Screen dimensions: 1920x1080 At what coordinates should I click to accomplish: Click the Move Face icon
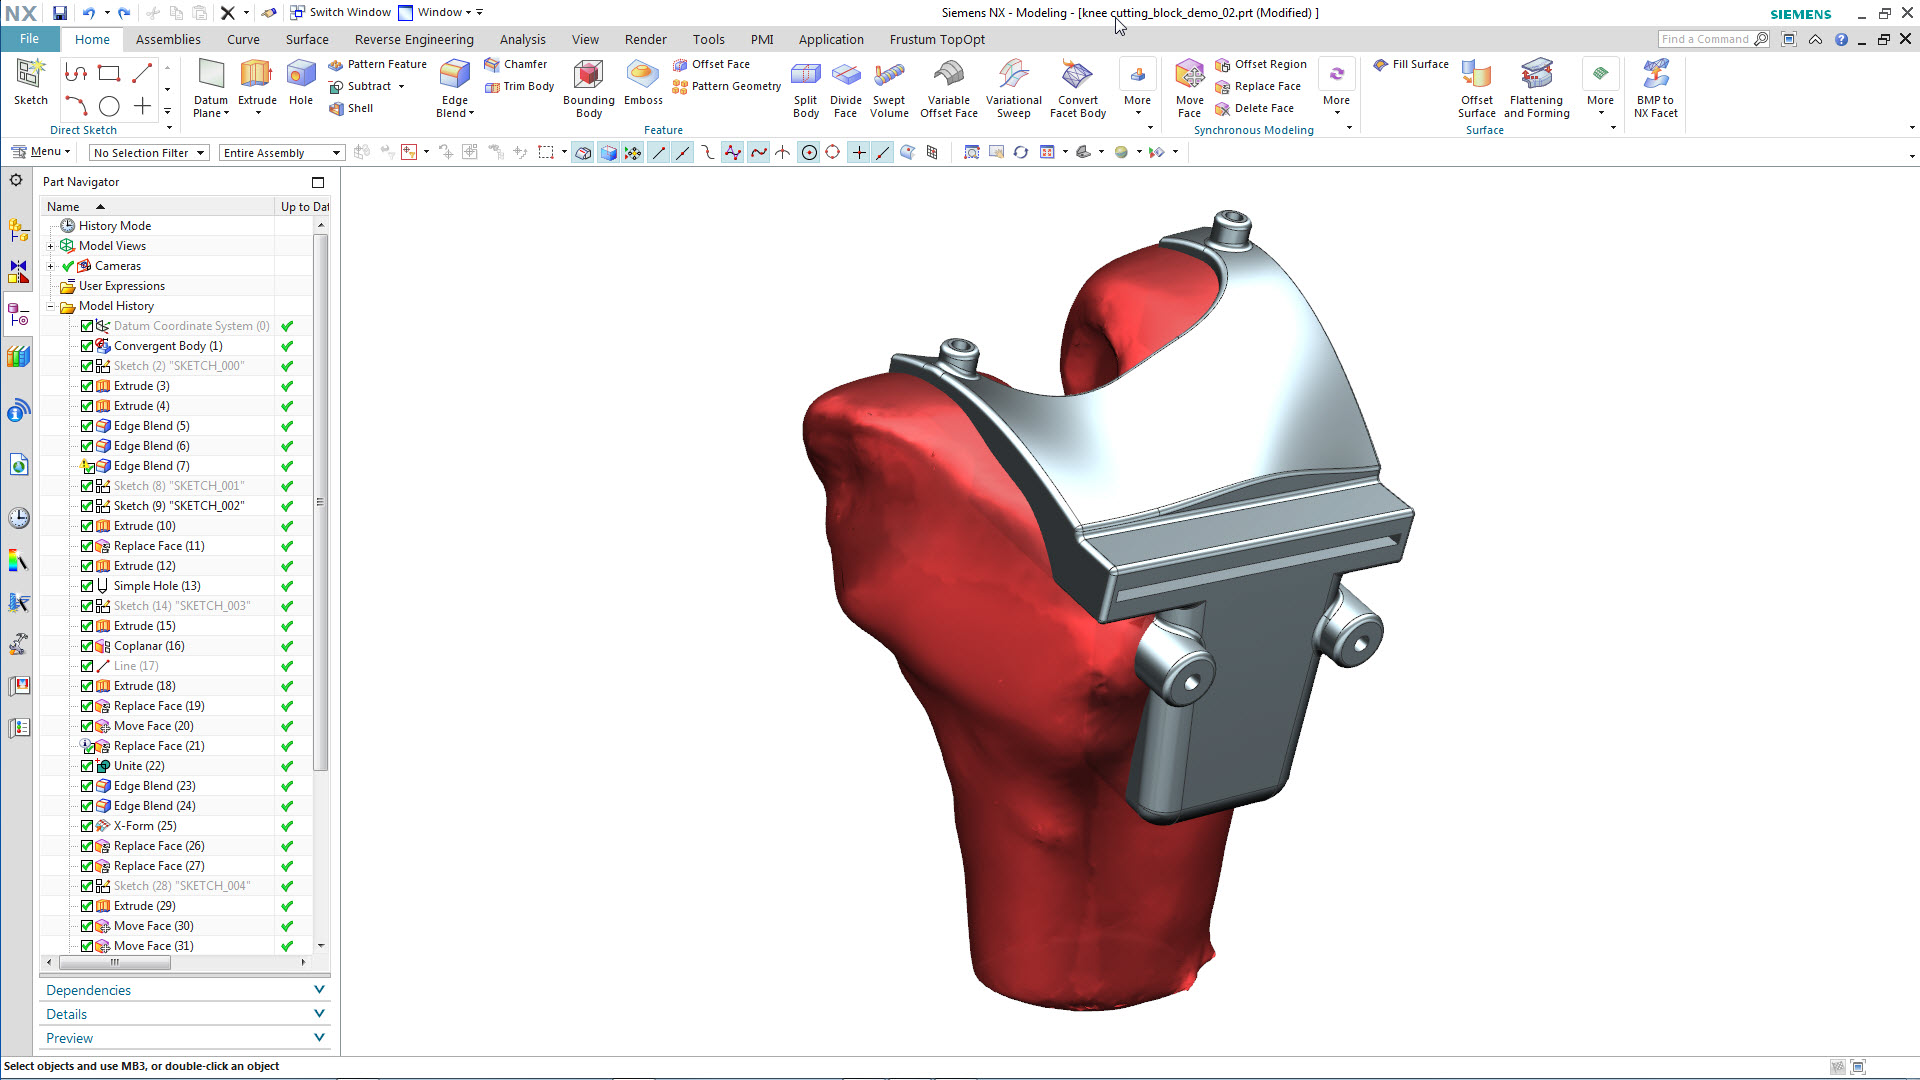(x=1189, y=76)
